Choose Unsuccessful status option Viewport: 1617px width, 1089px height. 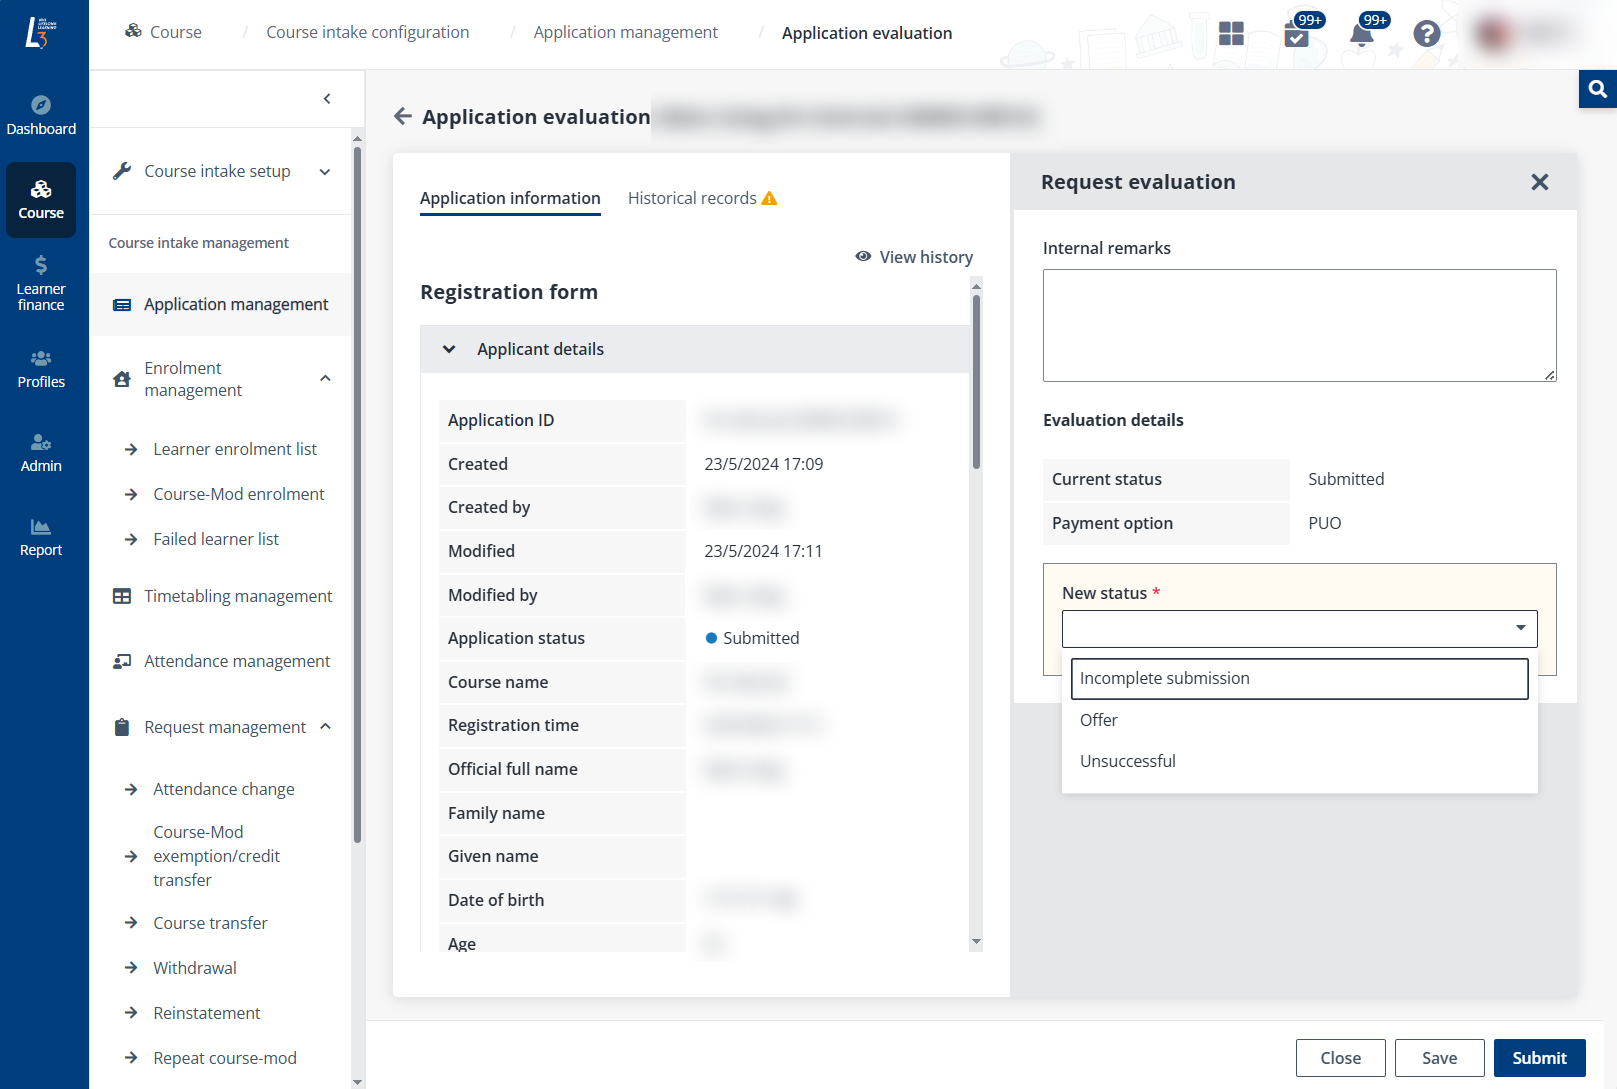[1128, 761]
